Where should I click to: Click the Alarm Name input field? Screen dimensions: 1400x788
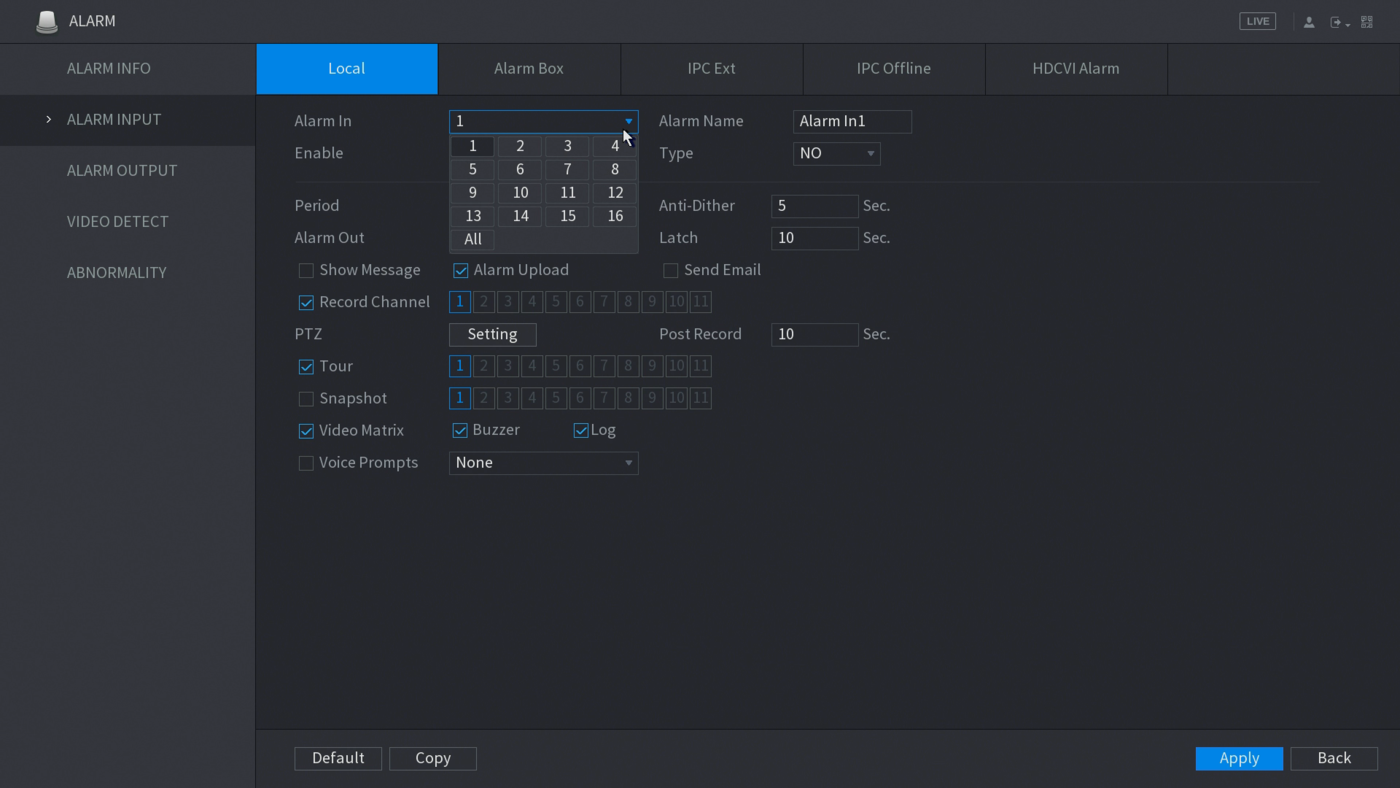click(x=852, y=121)
